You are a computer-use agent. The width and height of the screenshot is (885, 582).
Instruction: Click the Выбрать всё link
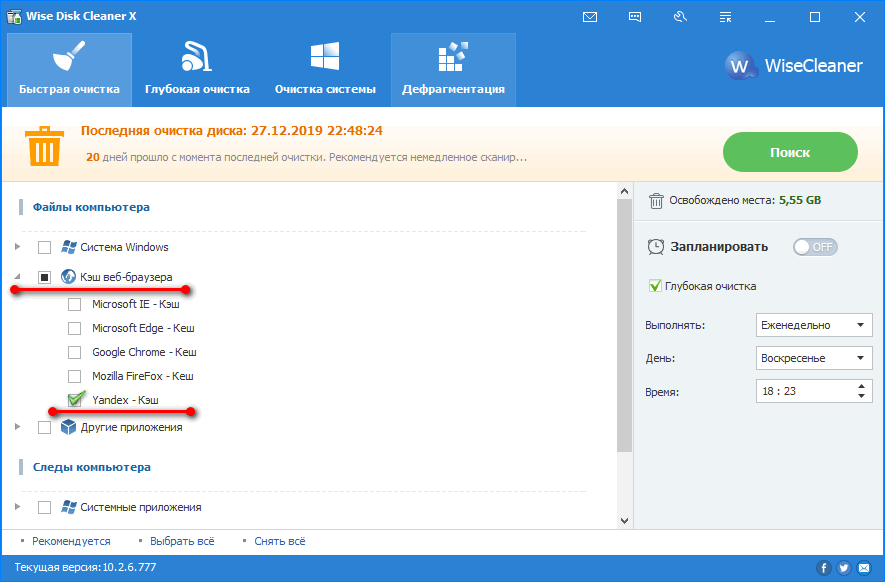pos(182,541)
